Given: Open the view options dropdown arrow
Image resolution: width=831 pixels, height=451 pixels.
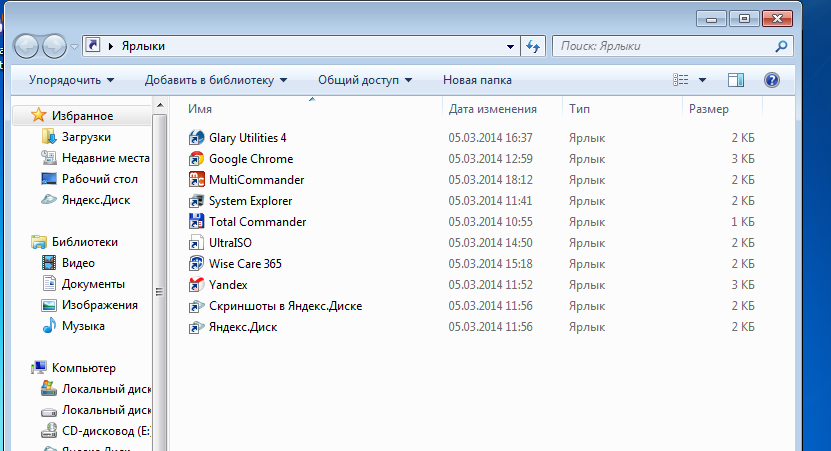Looking at the screenshot, I should [702, 80].
